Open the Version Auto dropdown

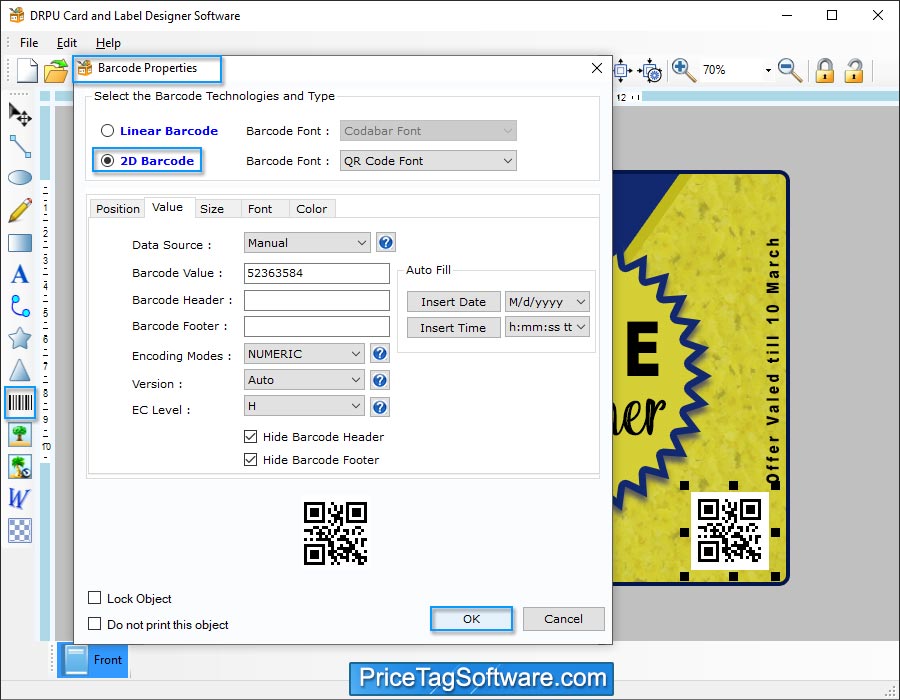click(304, 380)
